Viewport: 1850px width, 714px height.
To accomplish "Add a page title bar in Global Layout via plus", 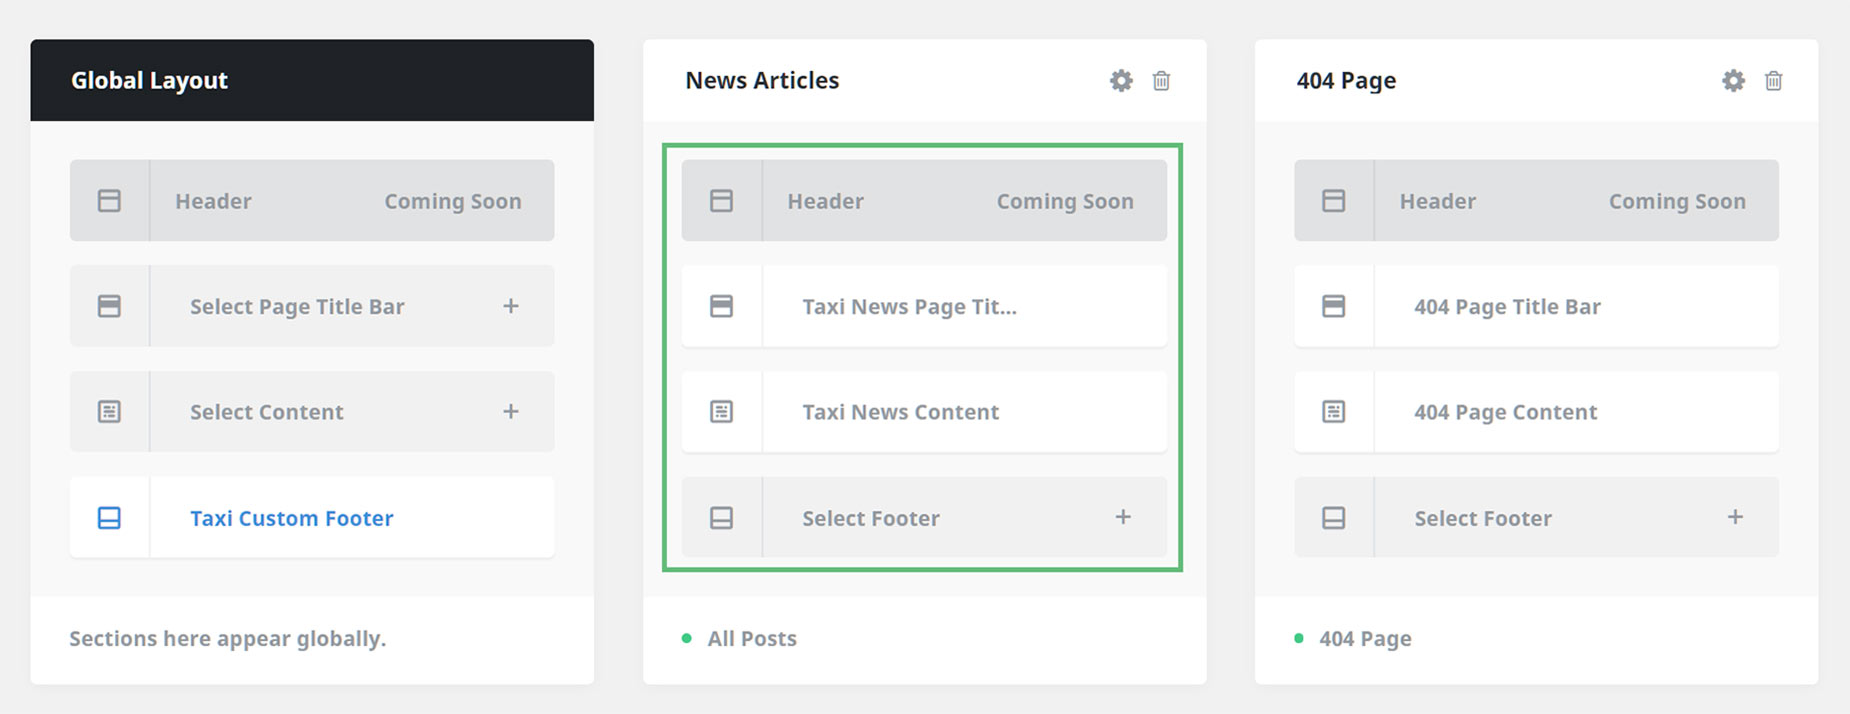I will click(x=511, y=306).
